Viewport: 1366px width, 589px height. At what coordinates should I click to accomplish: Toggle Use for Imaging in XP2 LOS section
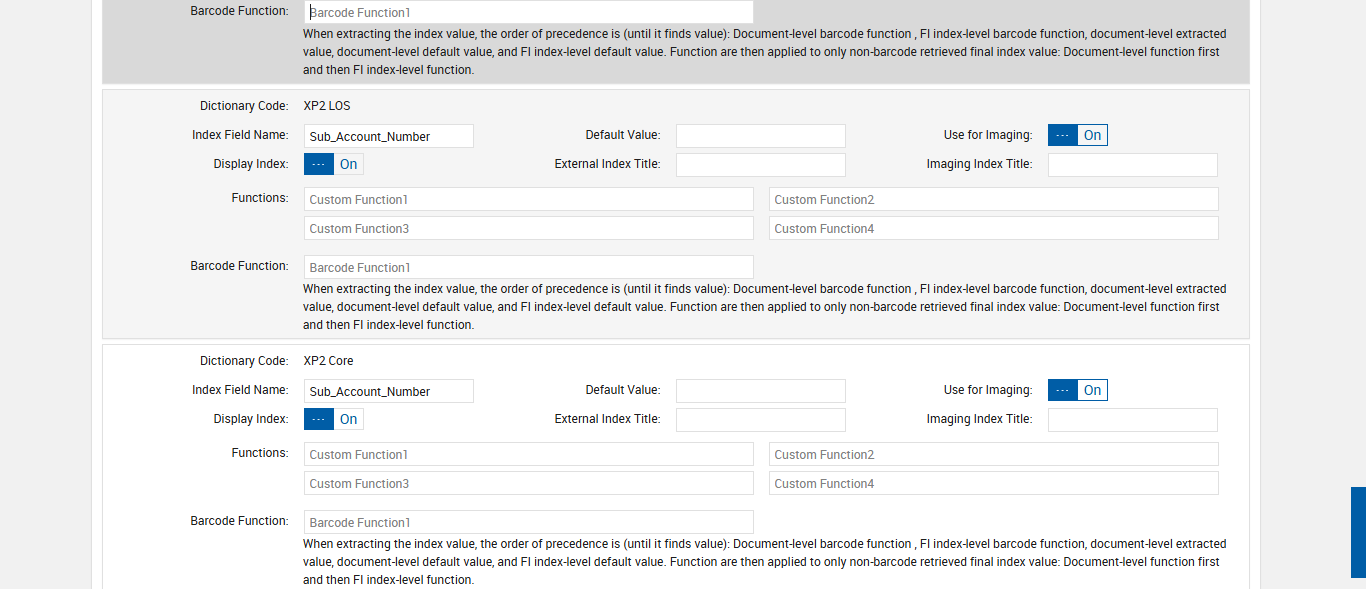point(1077,135)
